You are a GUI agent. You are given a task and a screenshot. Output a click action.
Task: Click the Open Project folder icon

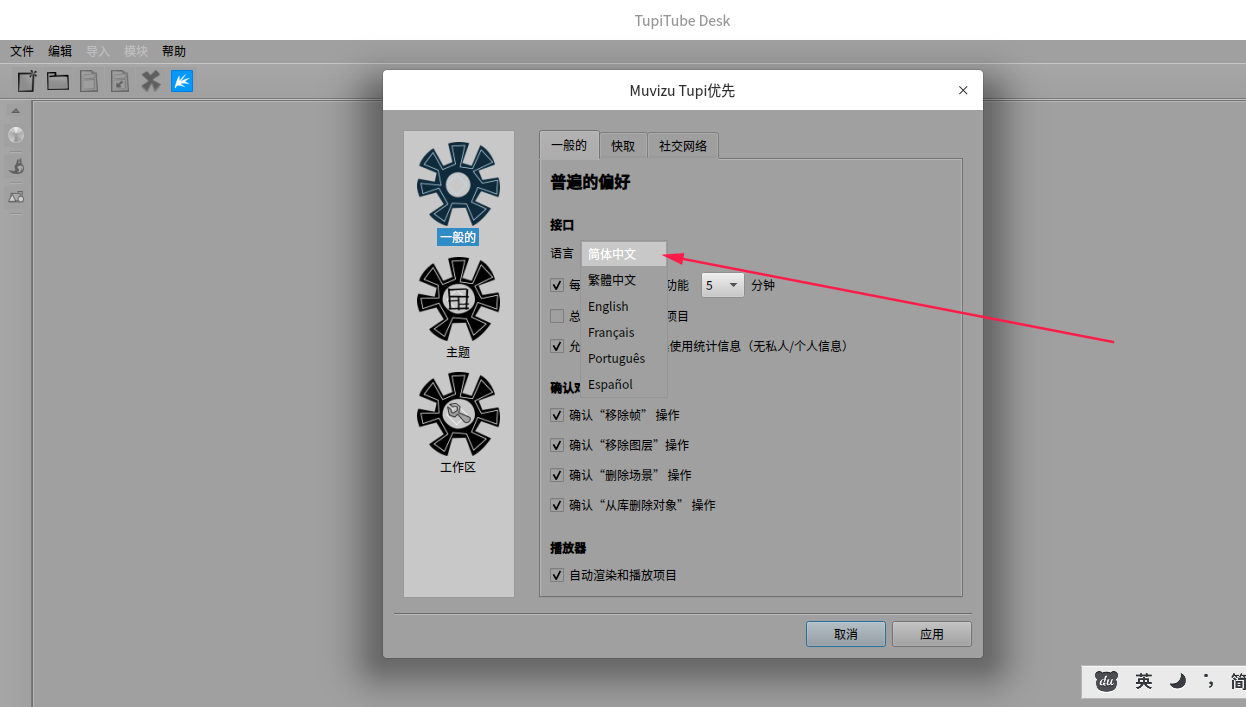click(58, 81)
